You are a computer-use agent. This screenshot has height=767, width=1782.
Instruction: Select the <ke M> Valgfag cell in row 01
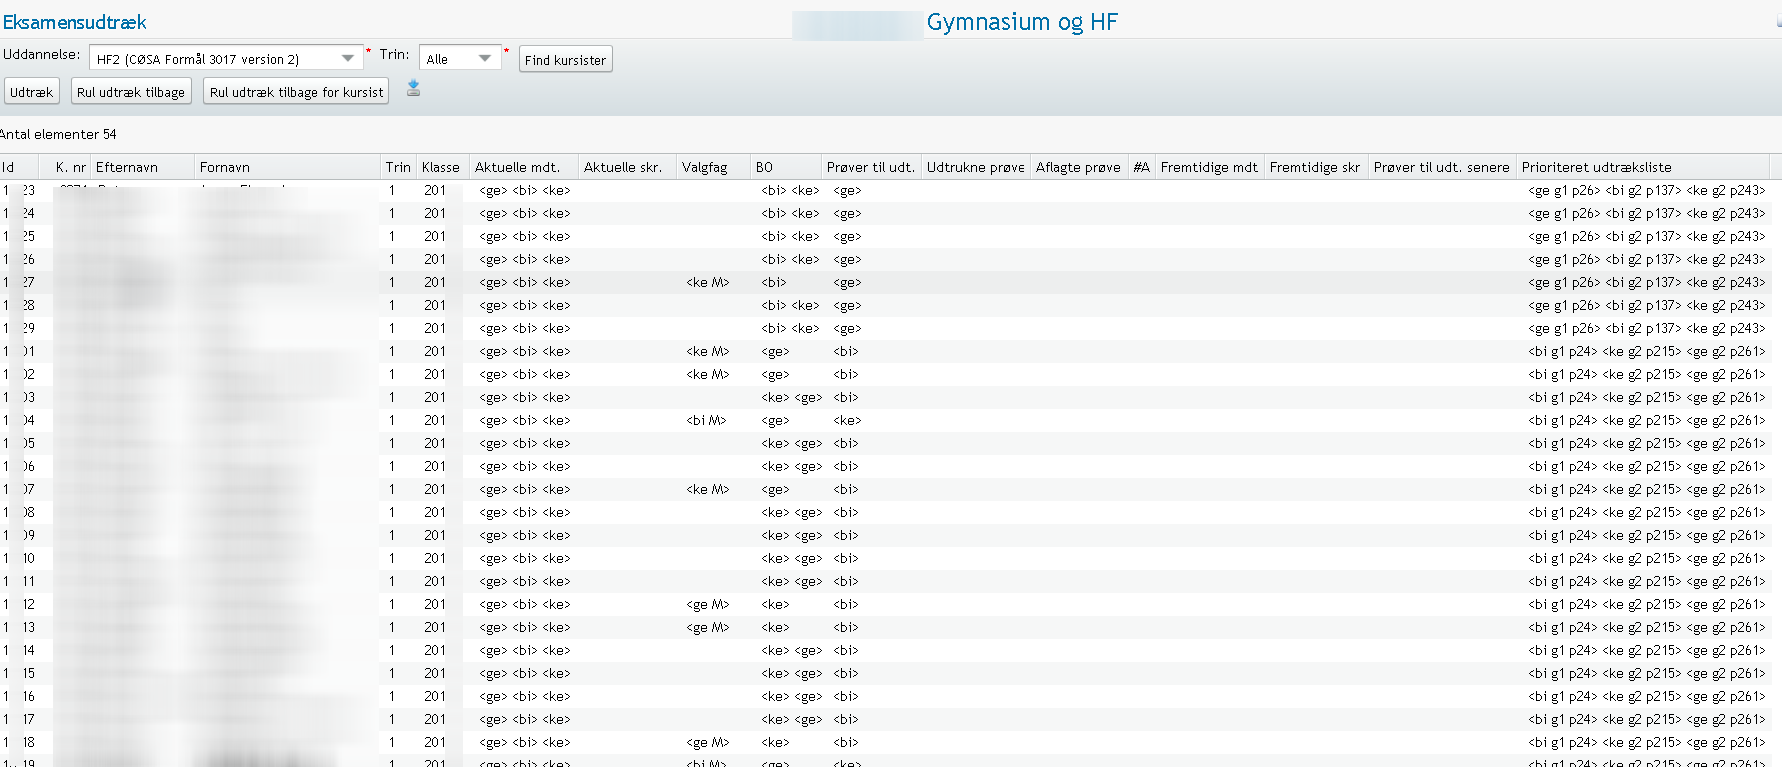tap(708, 351)
